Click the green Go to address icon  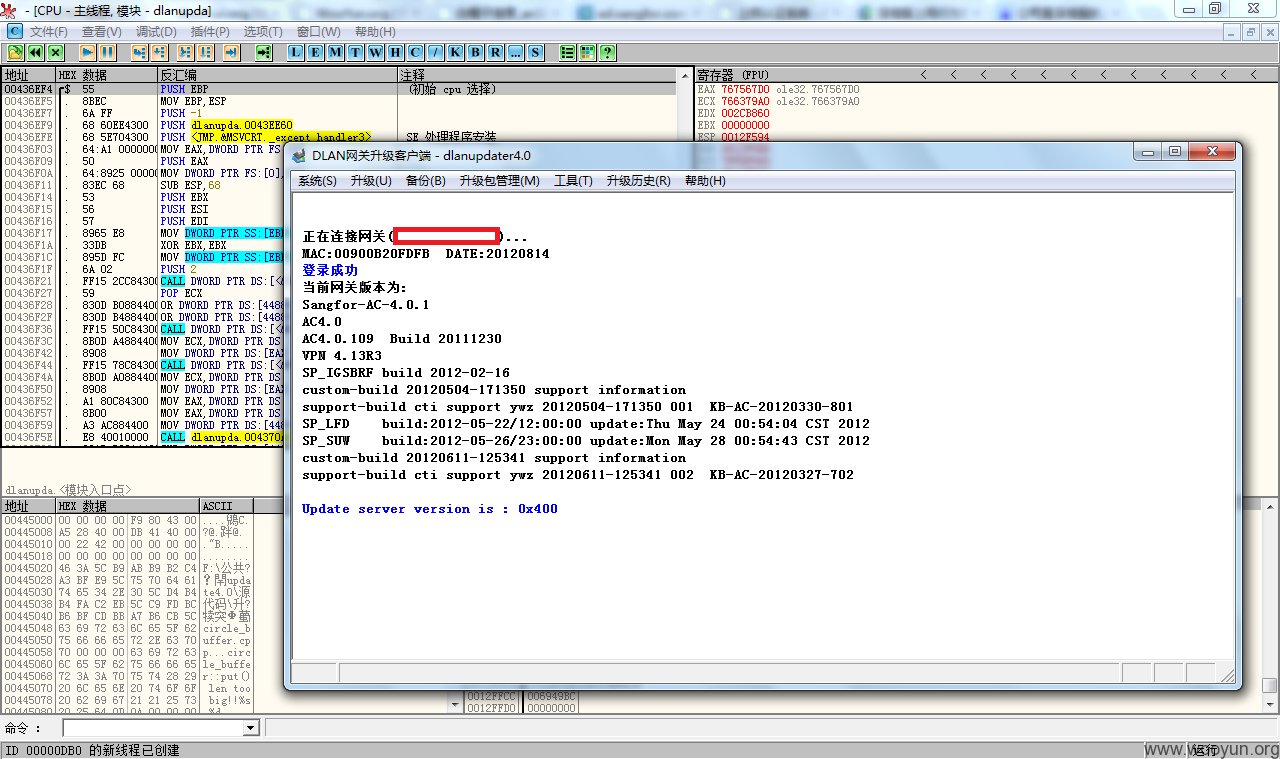263,52
